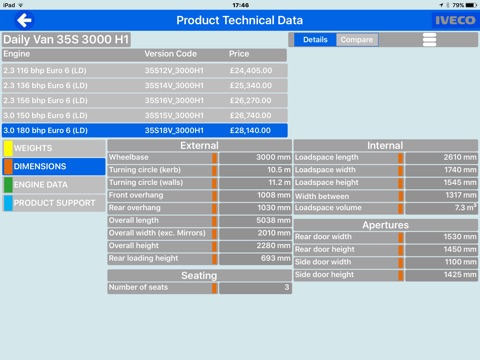480x360 pixels.
Task: Select the 3.0 150 bhp Euro 6 engine row
Action: click(x=144, y=116)
